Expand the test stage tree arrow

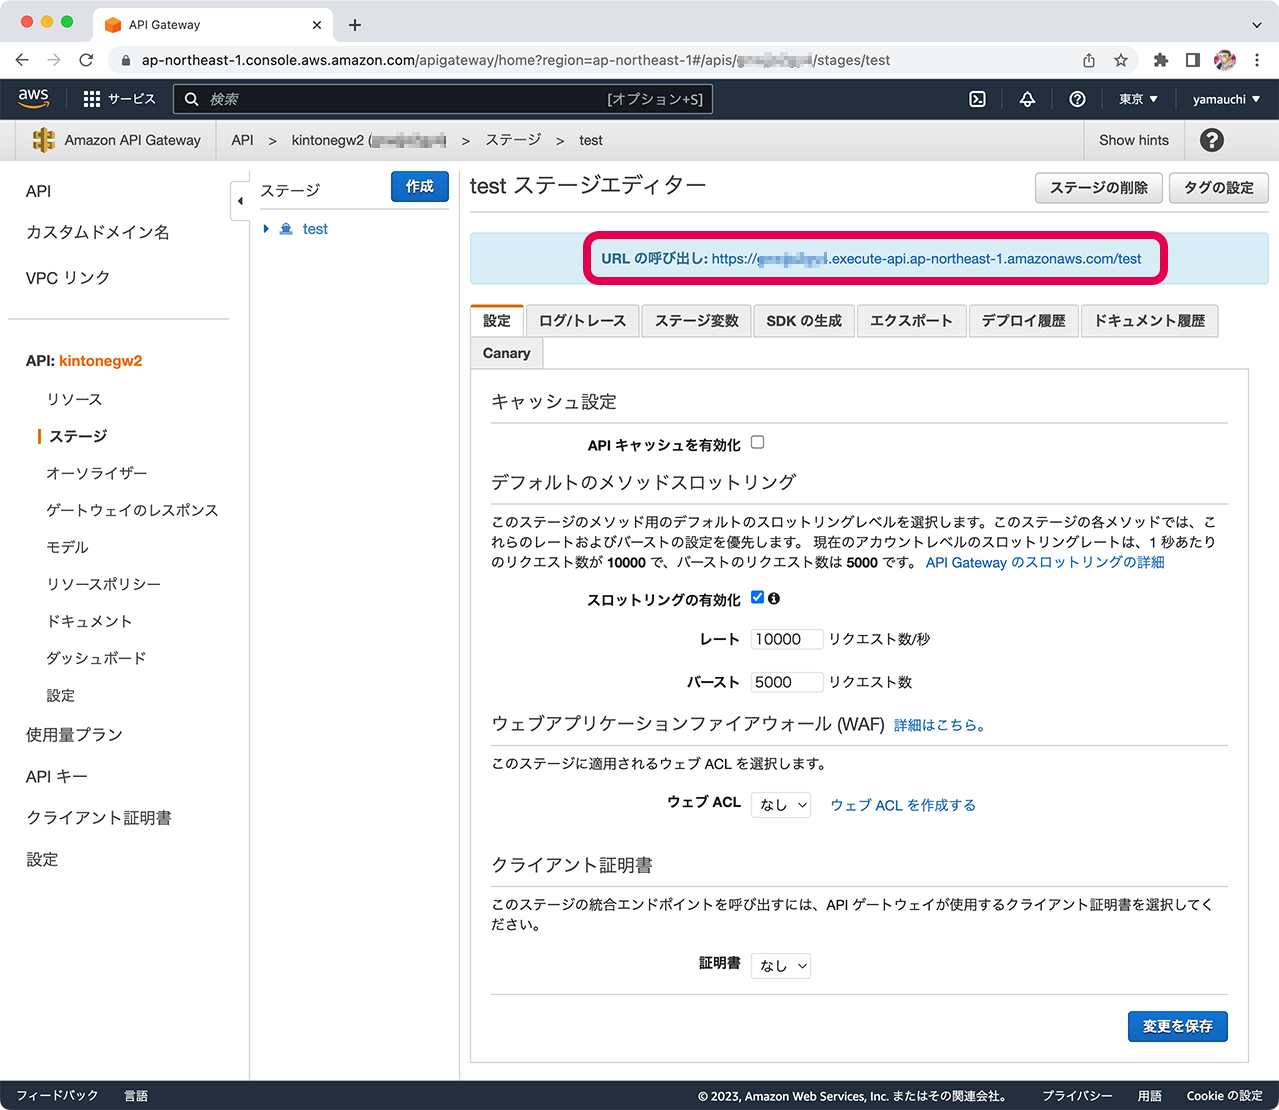pyautogui.click(x=266, y=229)
